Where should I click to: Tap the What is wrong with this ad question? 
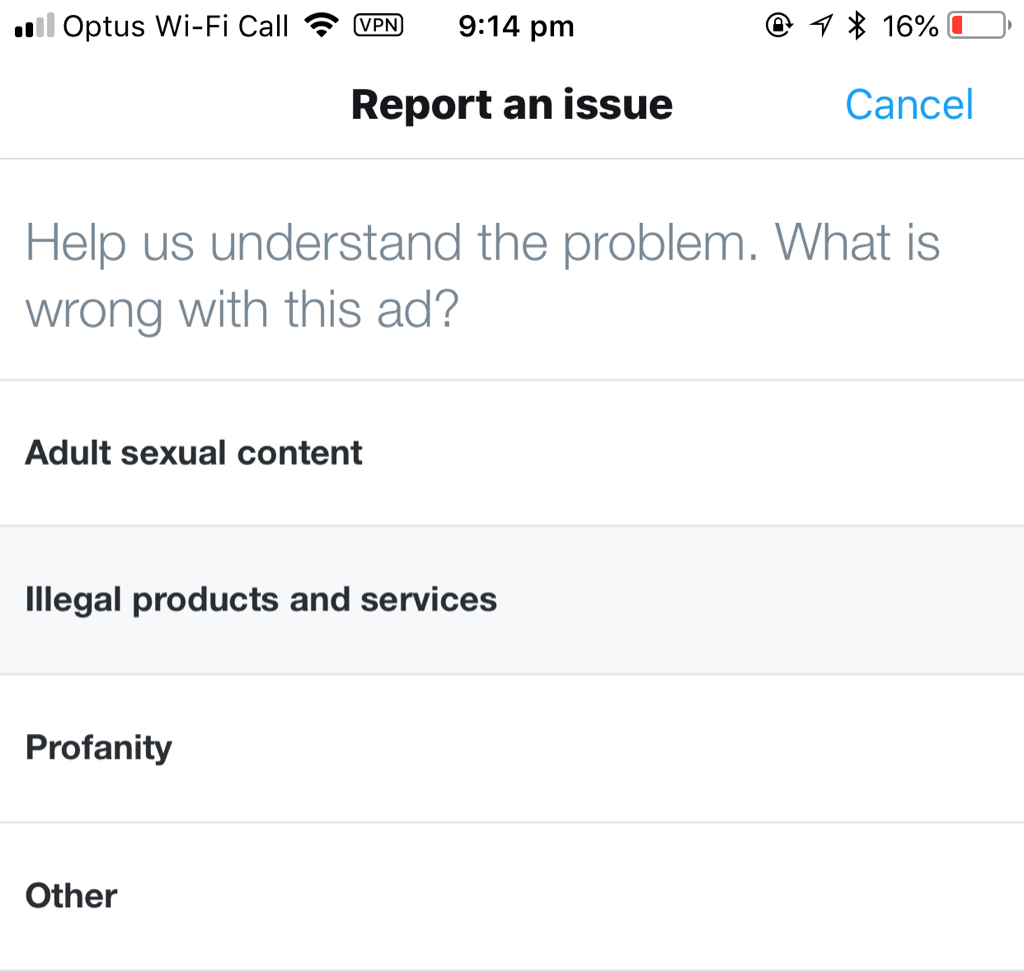(x=240, y=311)
